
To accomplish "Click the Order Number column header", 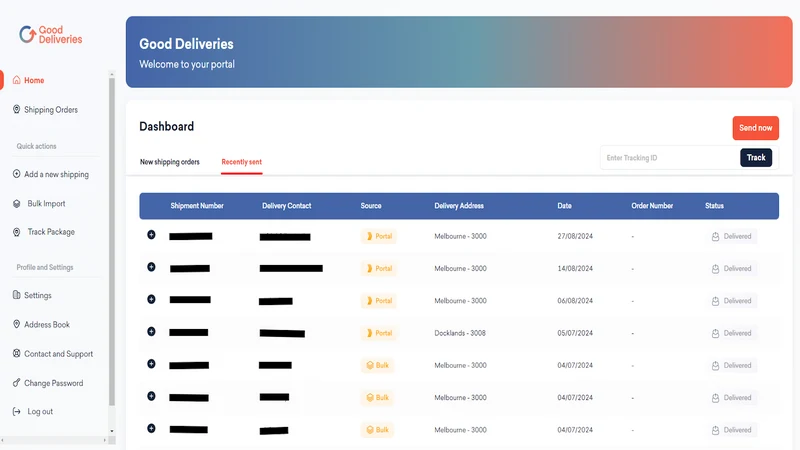I will [652, 206].
